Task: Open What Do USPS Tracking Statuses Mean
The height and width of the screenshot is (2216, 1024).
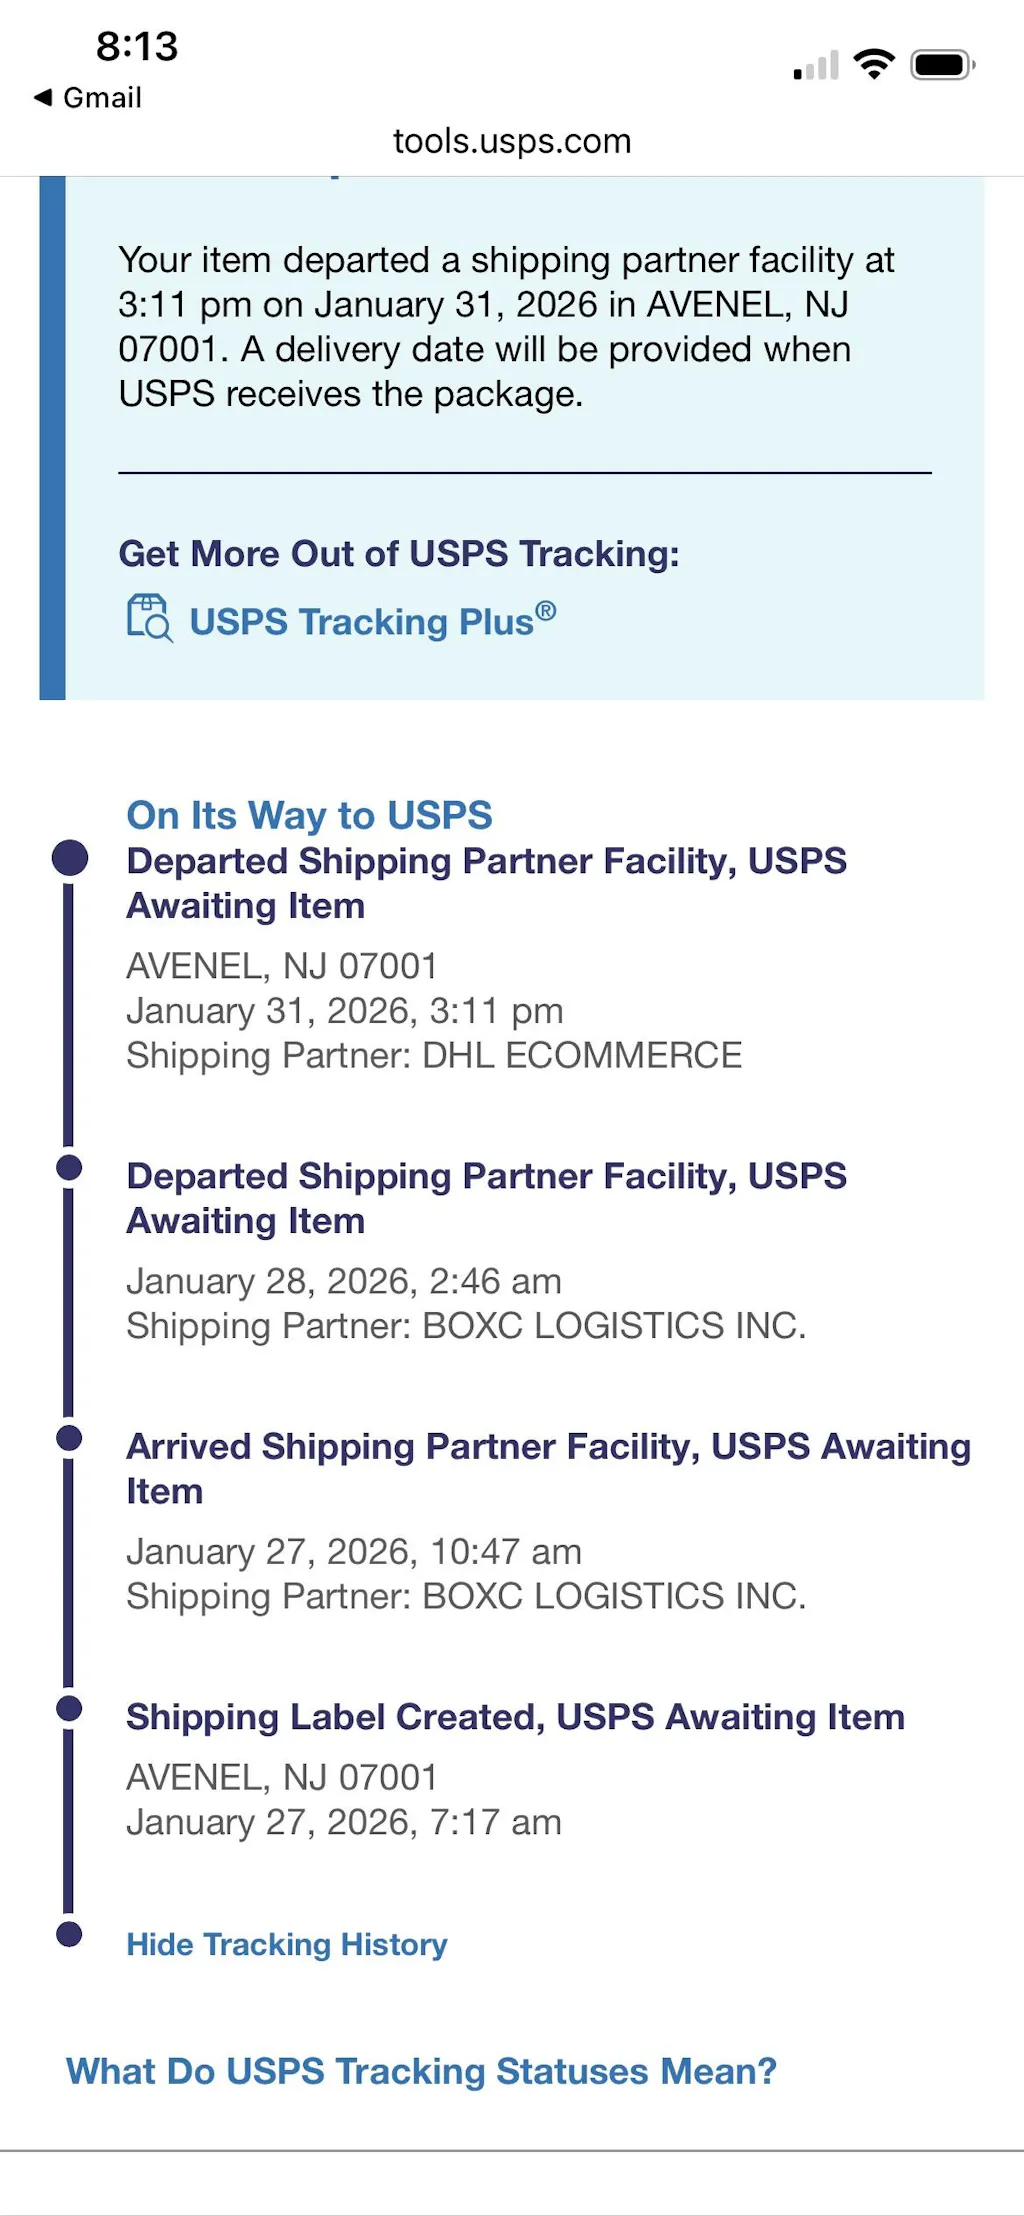Action: click(421, 2070)
